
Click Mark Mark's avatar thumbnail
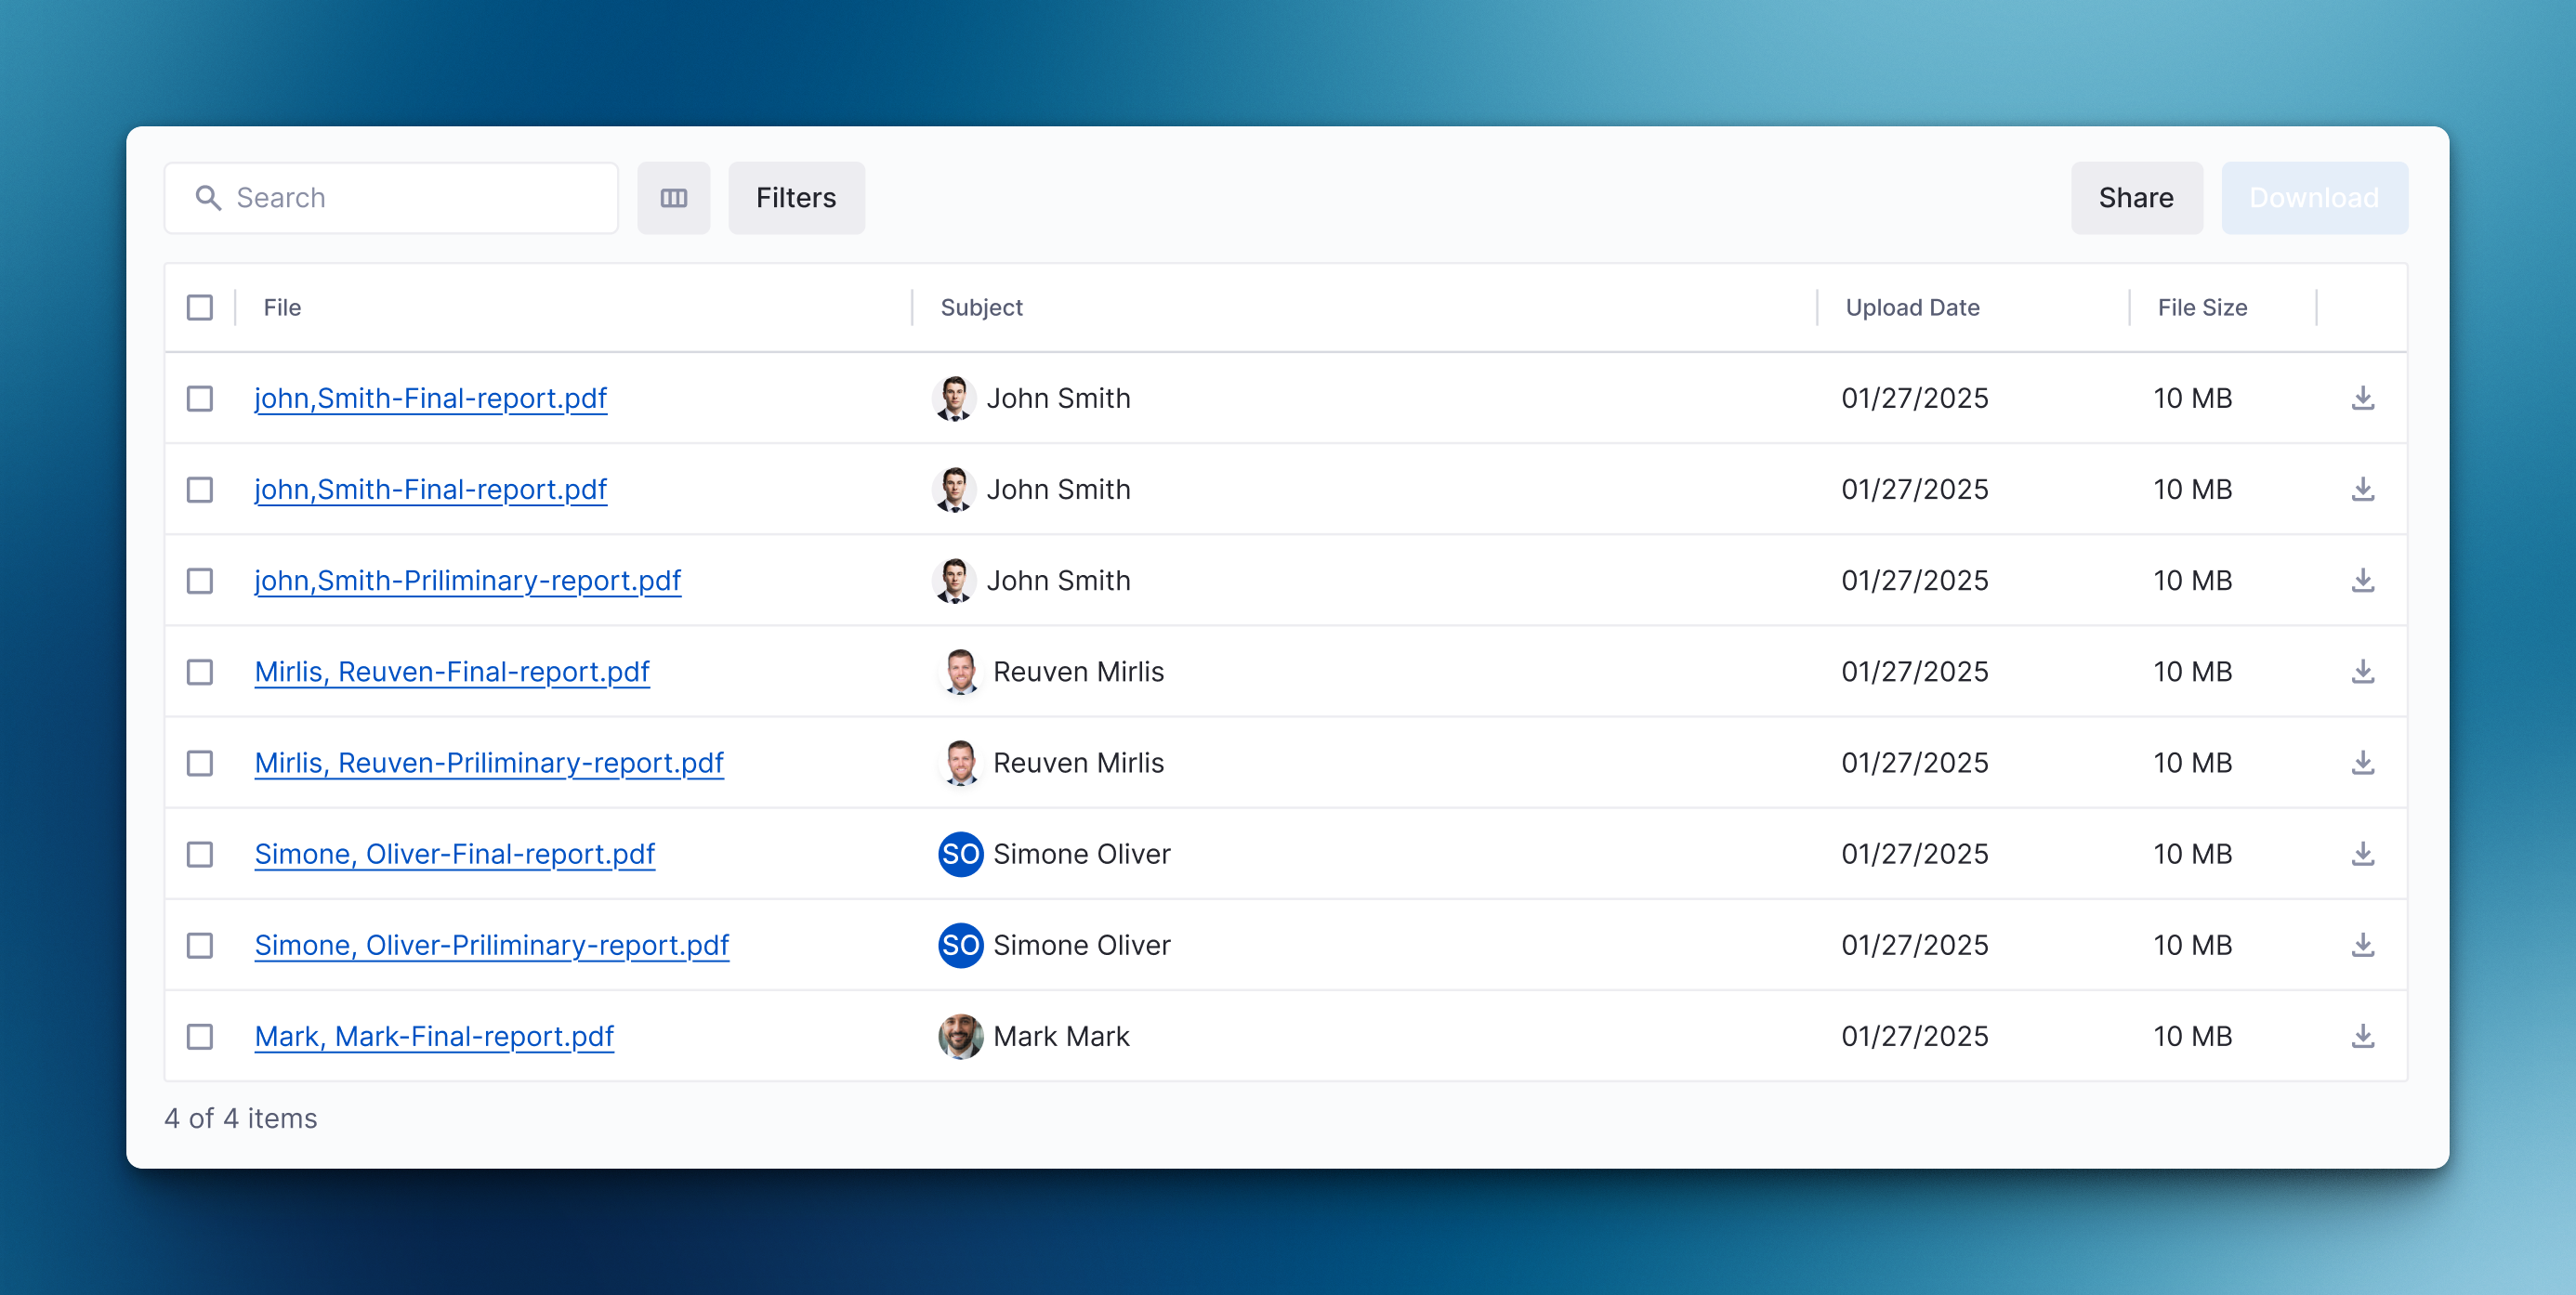(960, 1036)
